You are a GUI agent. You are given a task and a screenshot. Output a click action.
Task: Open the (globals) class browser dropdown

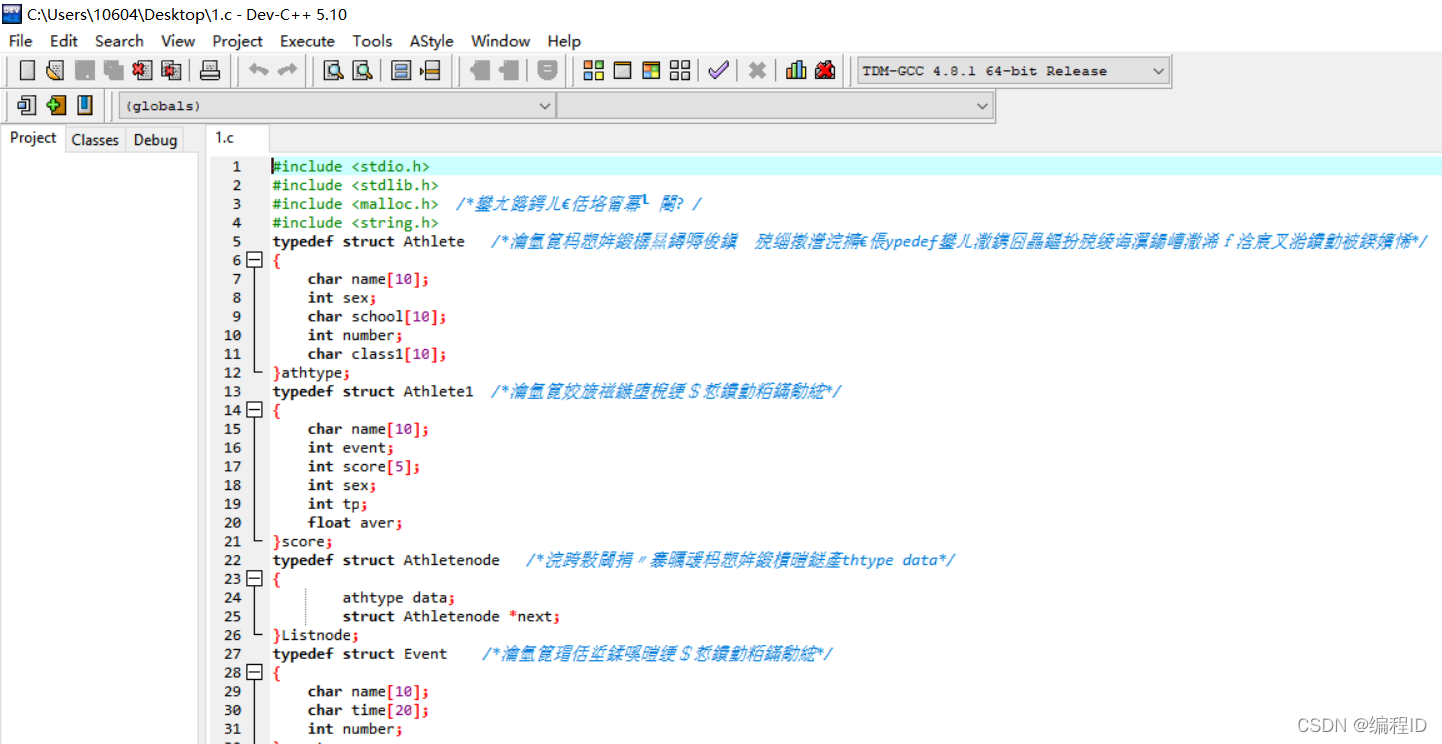click(543, 105)
